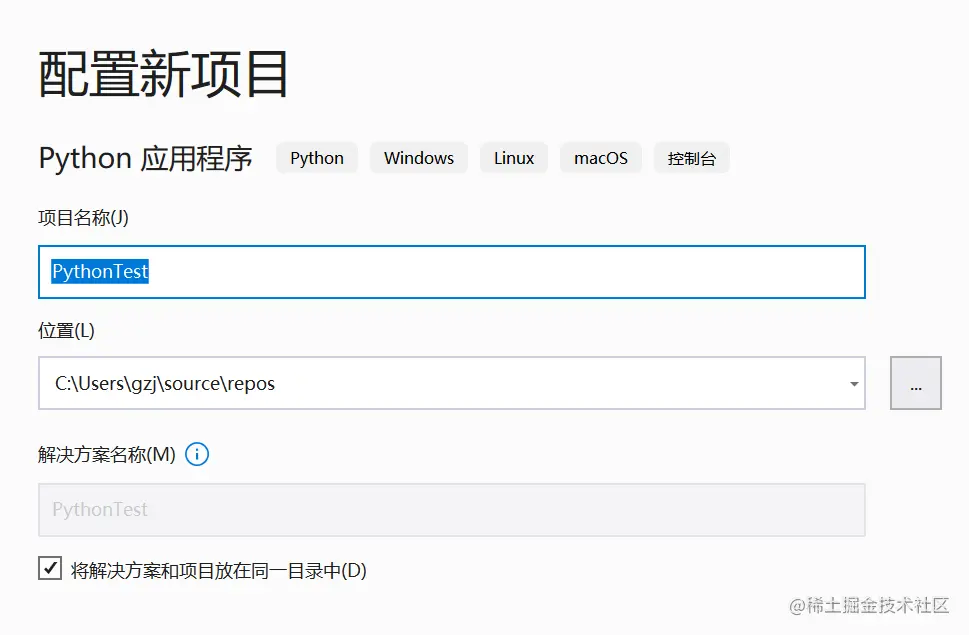This screenshot has width=969, height=635.
Task: Click the 位置(L) label
Action: tap(66, 330)
